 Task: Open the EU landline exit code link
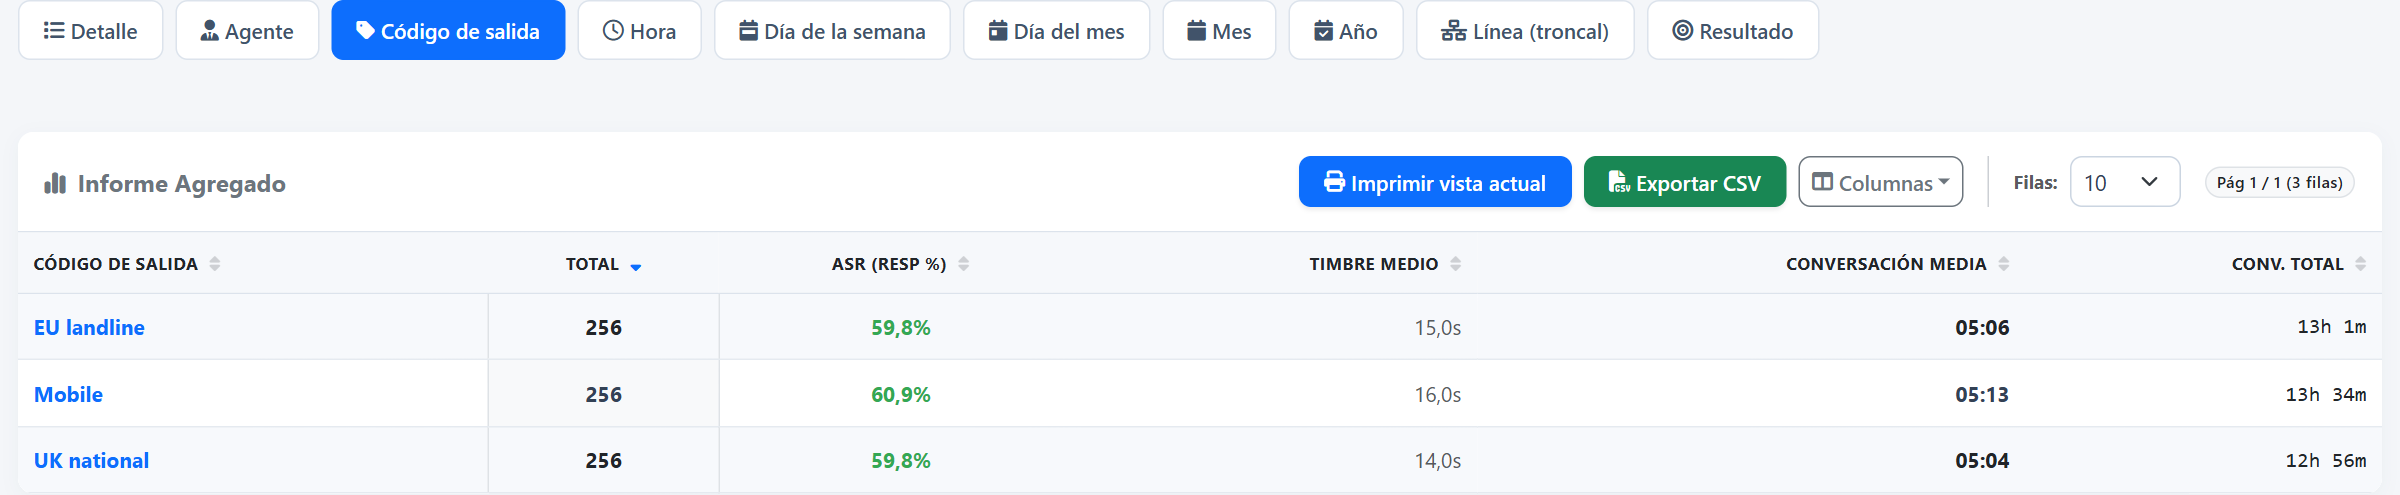pos(89,328)
